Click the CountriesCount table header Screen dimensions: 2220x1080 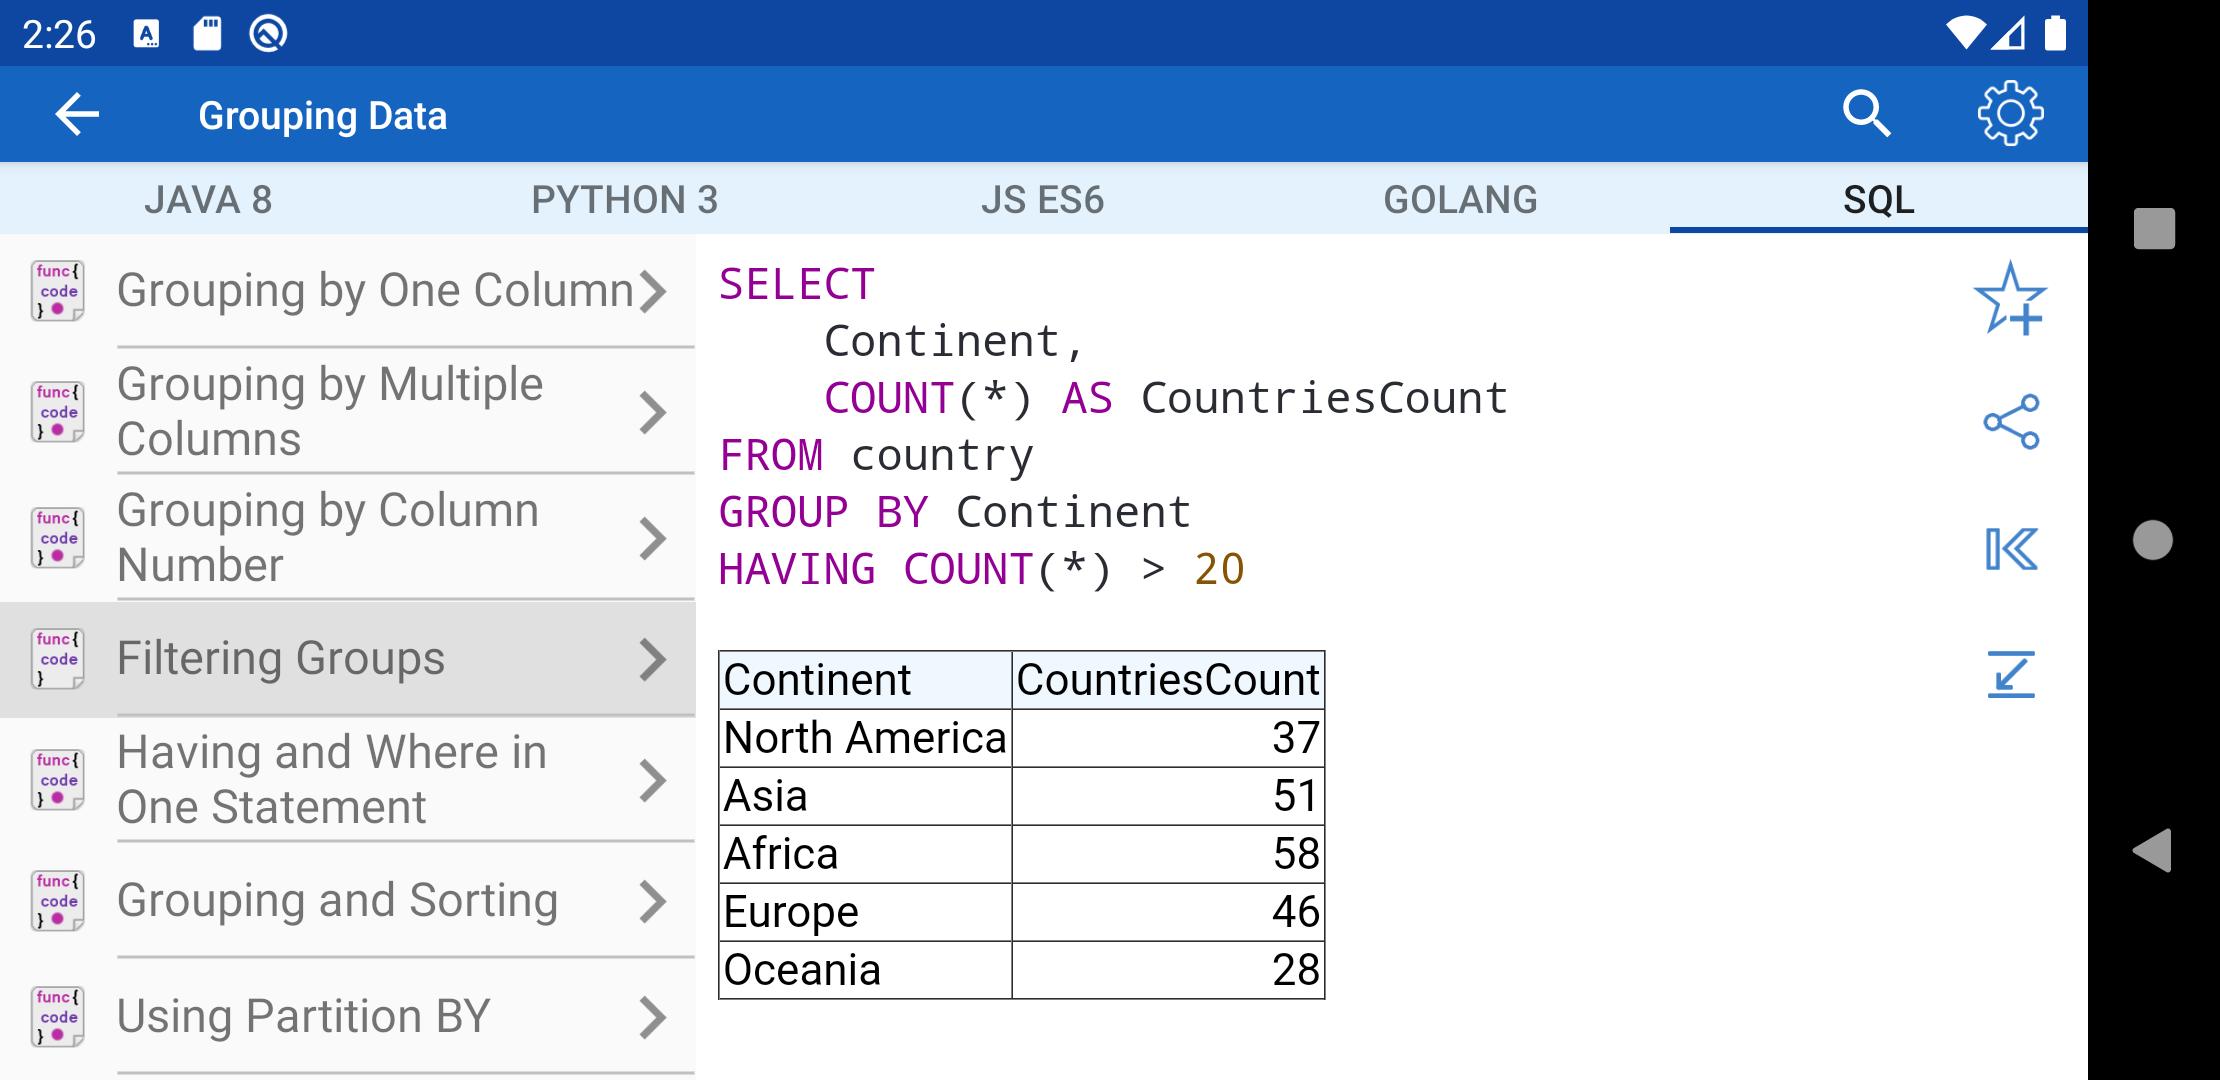coord(1167,680)
